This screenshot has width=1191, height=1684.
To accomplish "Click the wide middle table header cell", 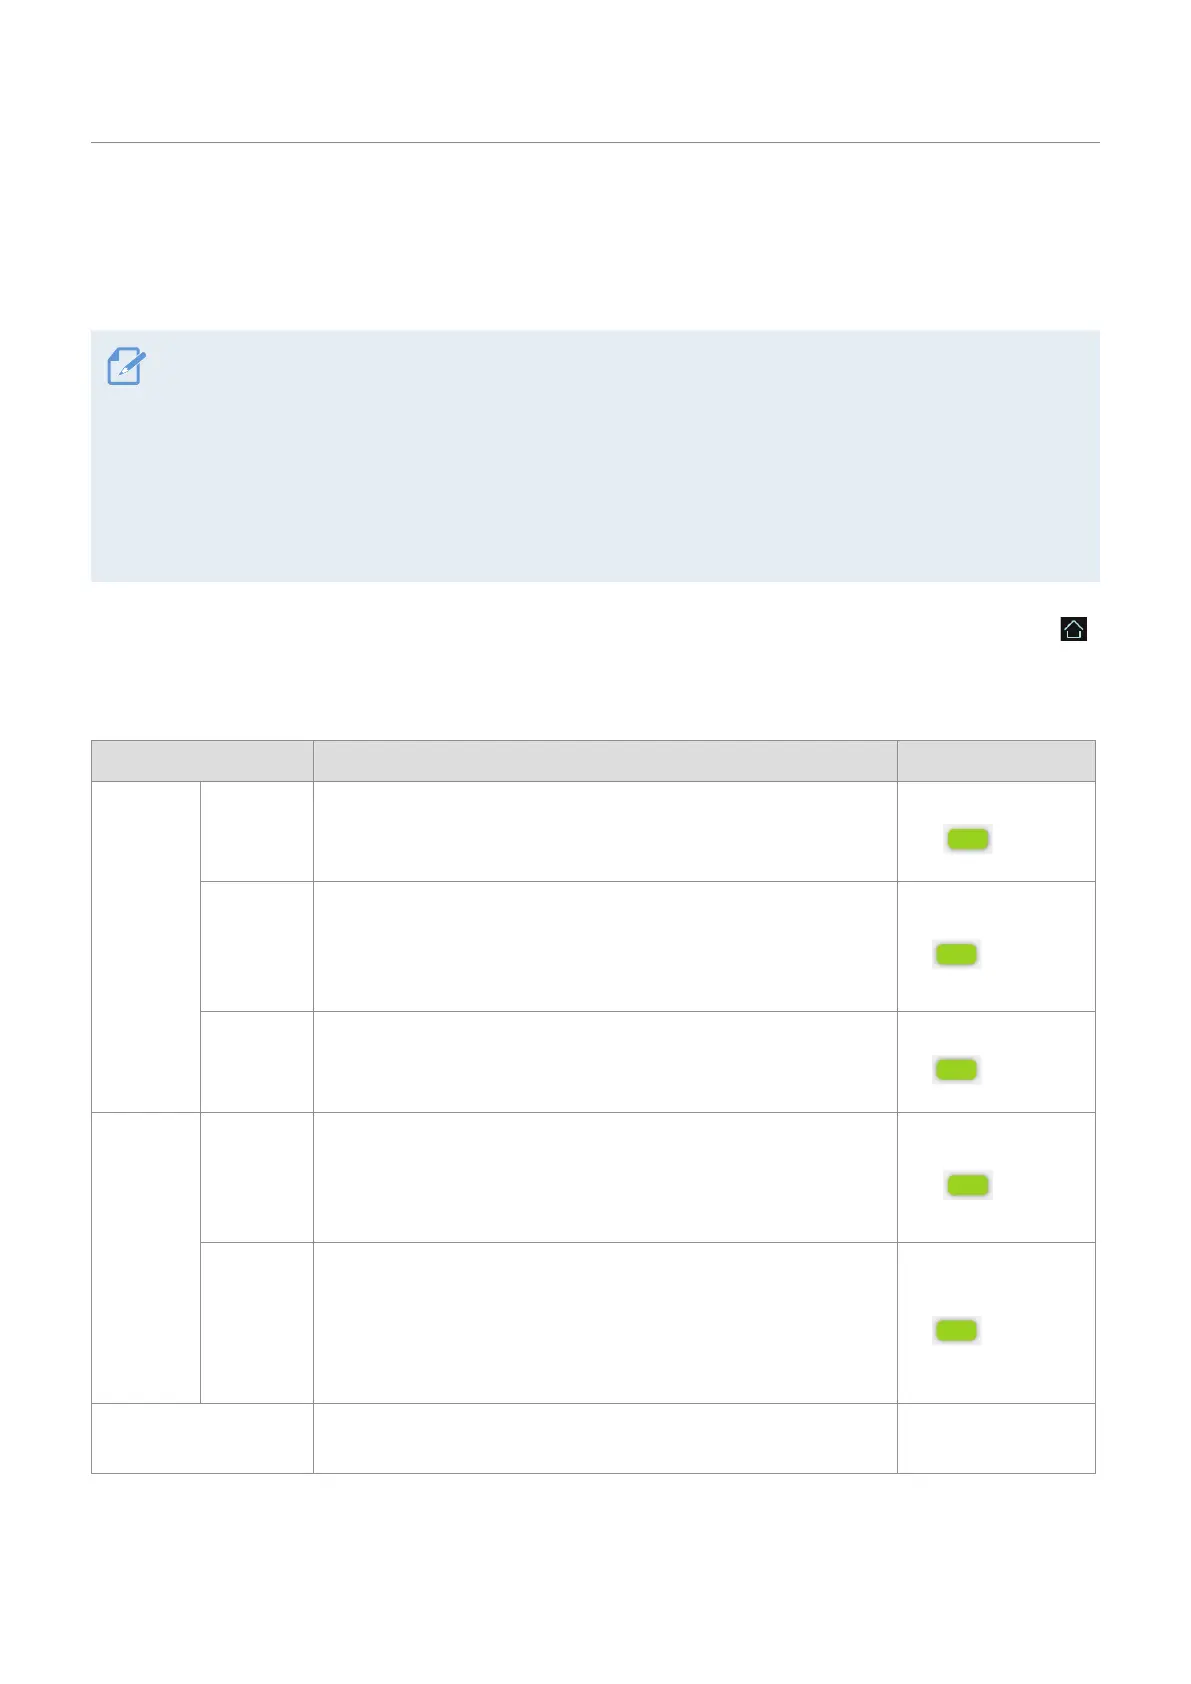I will click(605, 761).
